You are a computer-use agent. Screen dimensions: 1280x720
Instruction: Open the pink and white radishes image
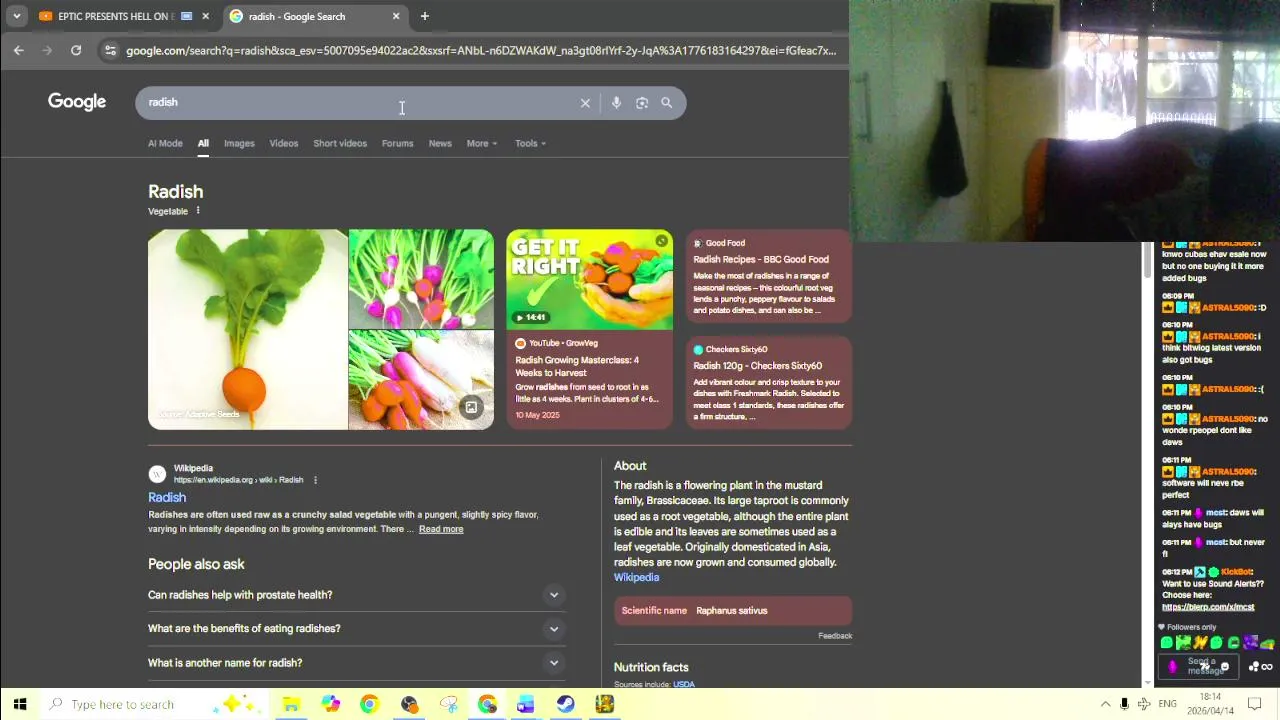(x=421, y=279)
